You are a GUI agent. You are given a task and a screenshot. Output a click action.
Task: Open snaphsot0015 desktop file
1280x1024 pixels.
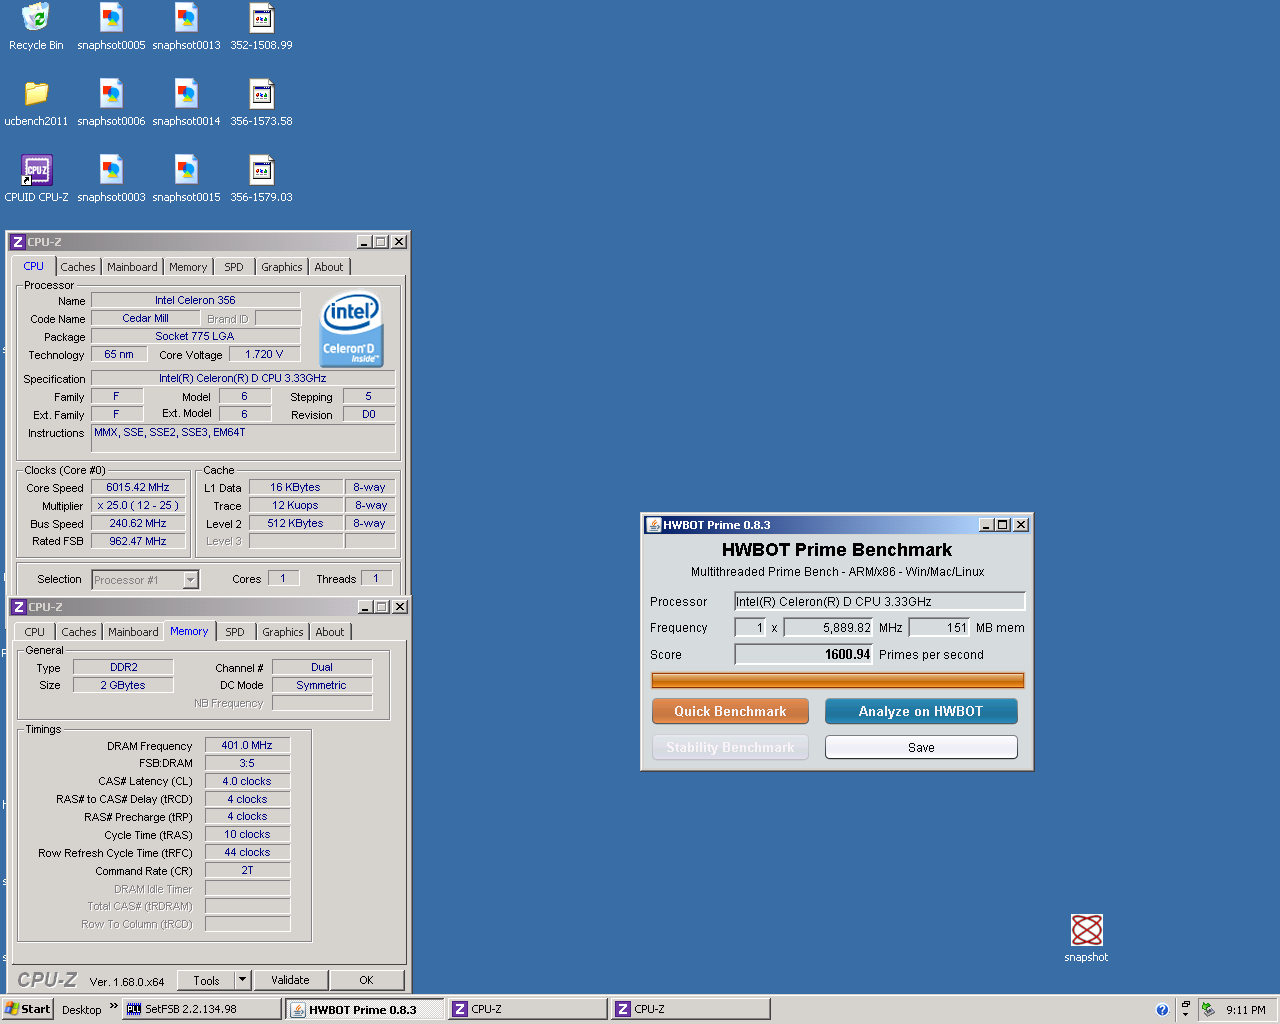(x=186, y=179)
